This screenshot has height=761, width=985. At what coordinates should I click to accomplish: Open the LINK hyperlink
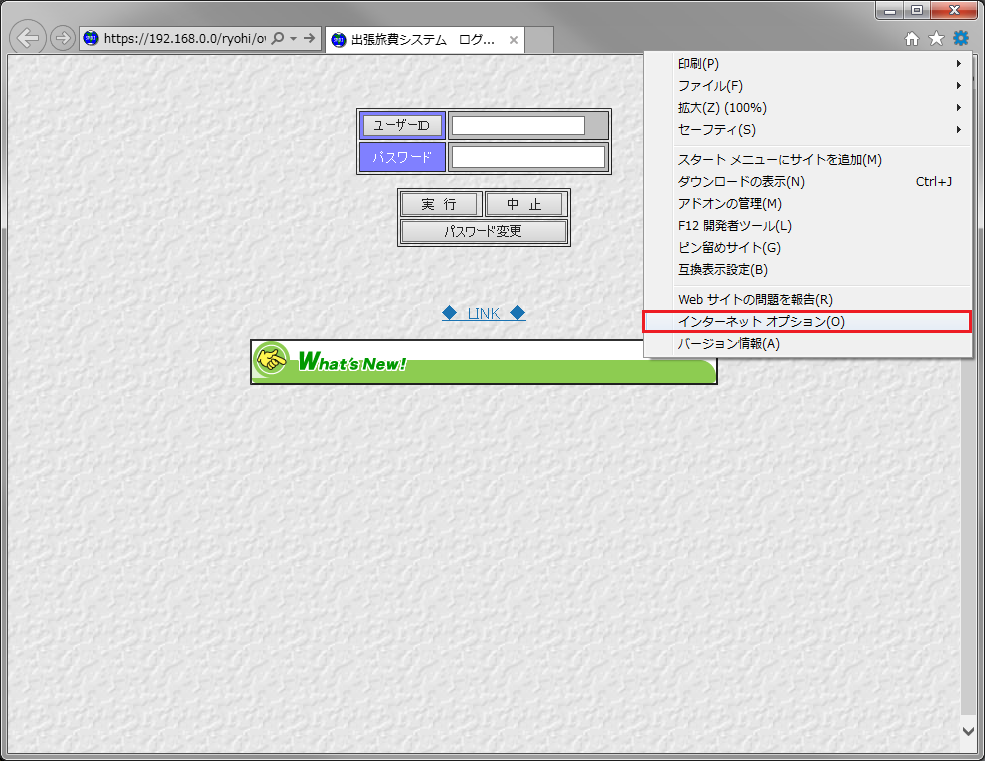point(484,313)
